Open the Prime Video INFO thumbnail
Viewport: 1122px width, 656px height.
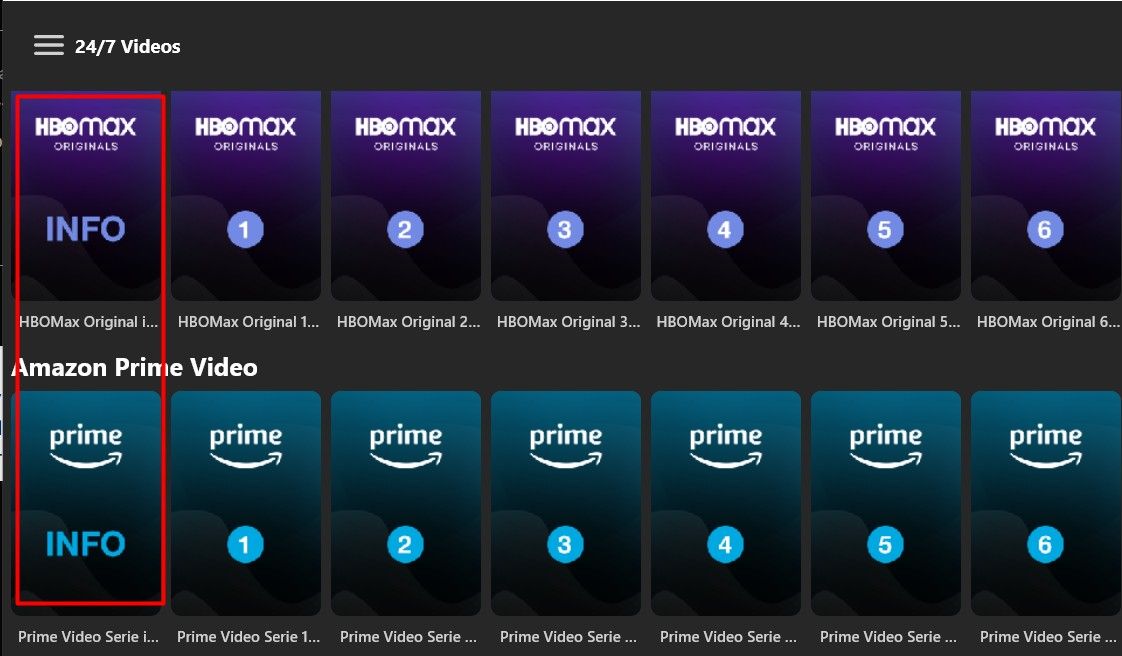pos(86,503)
